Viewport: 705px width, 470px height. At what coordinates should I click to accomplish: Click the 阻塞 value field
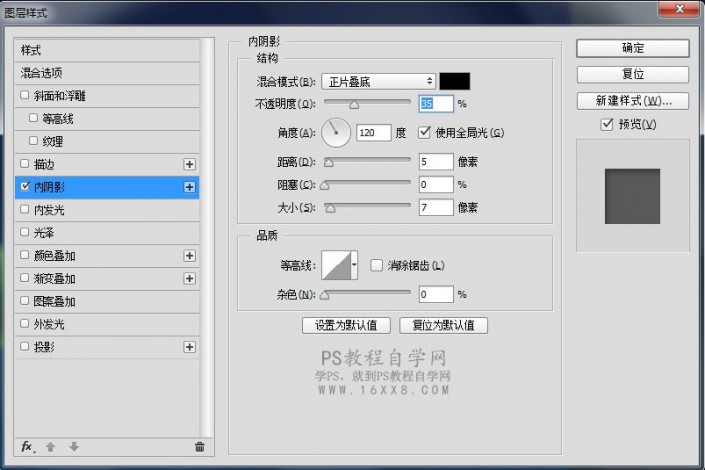436,184
